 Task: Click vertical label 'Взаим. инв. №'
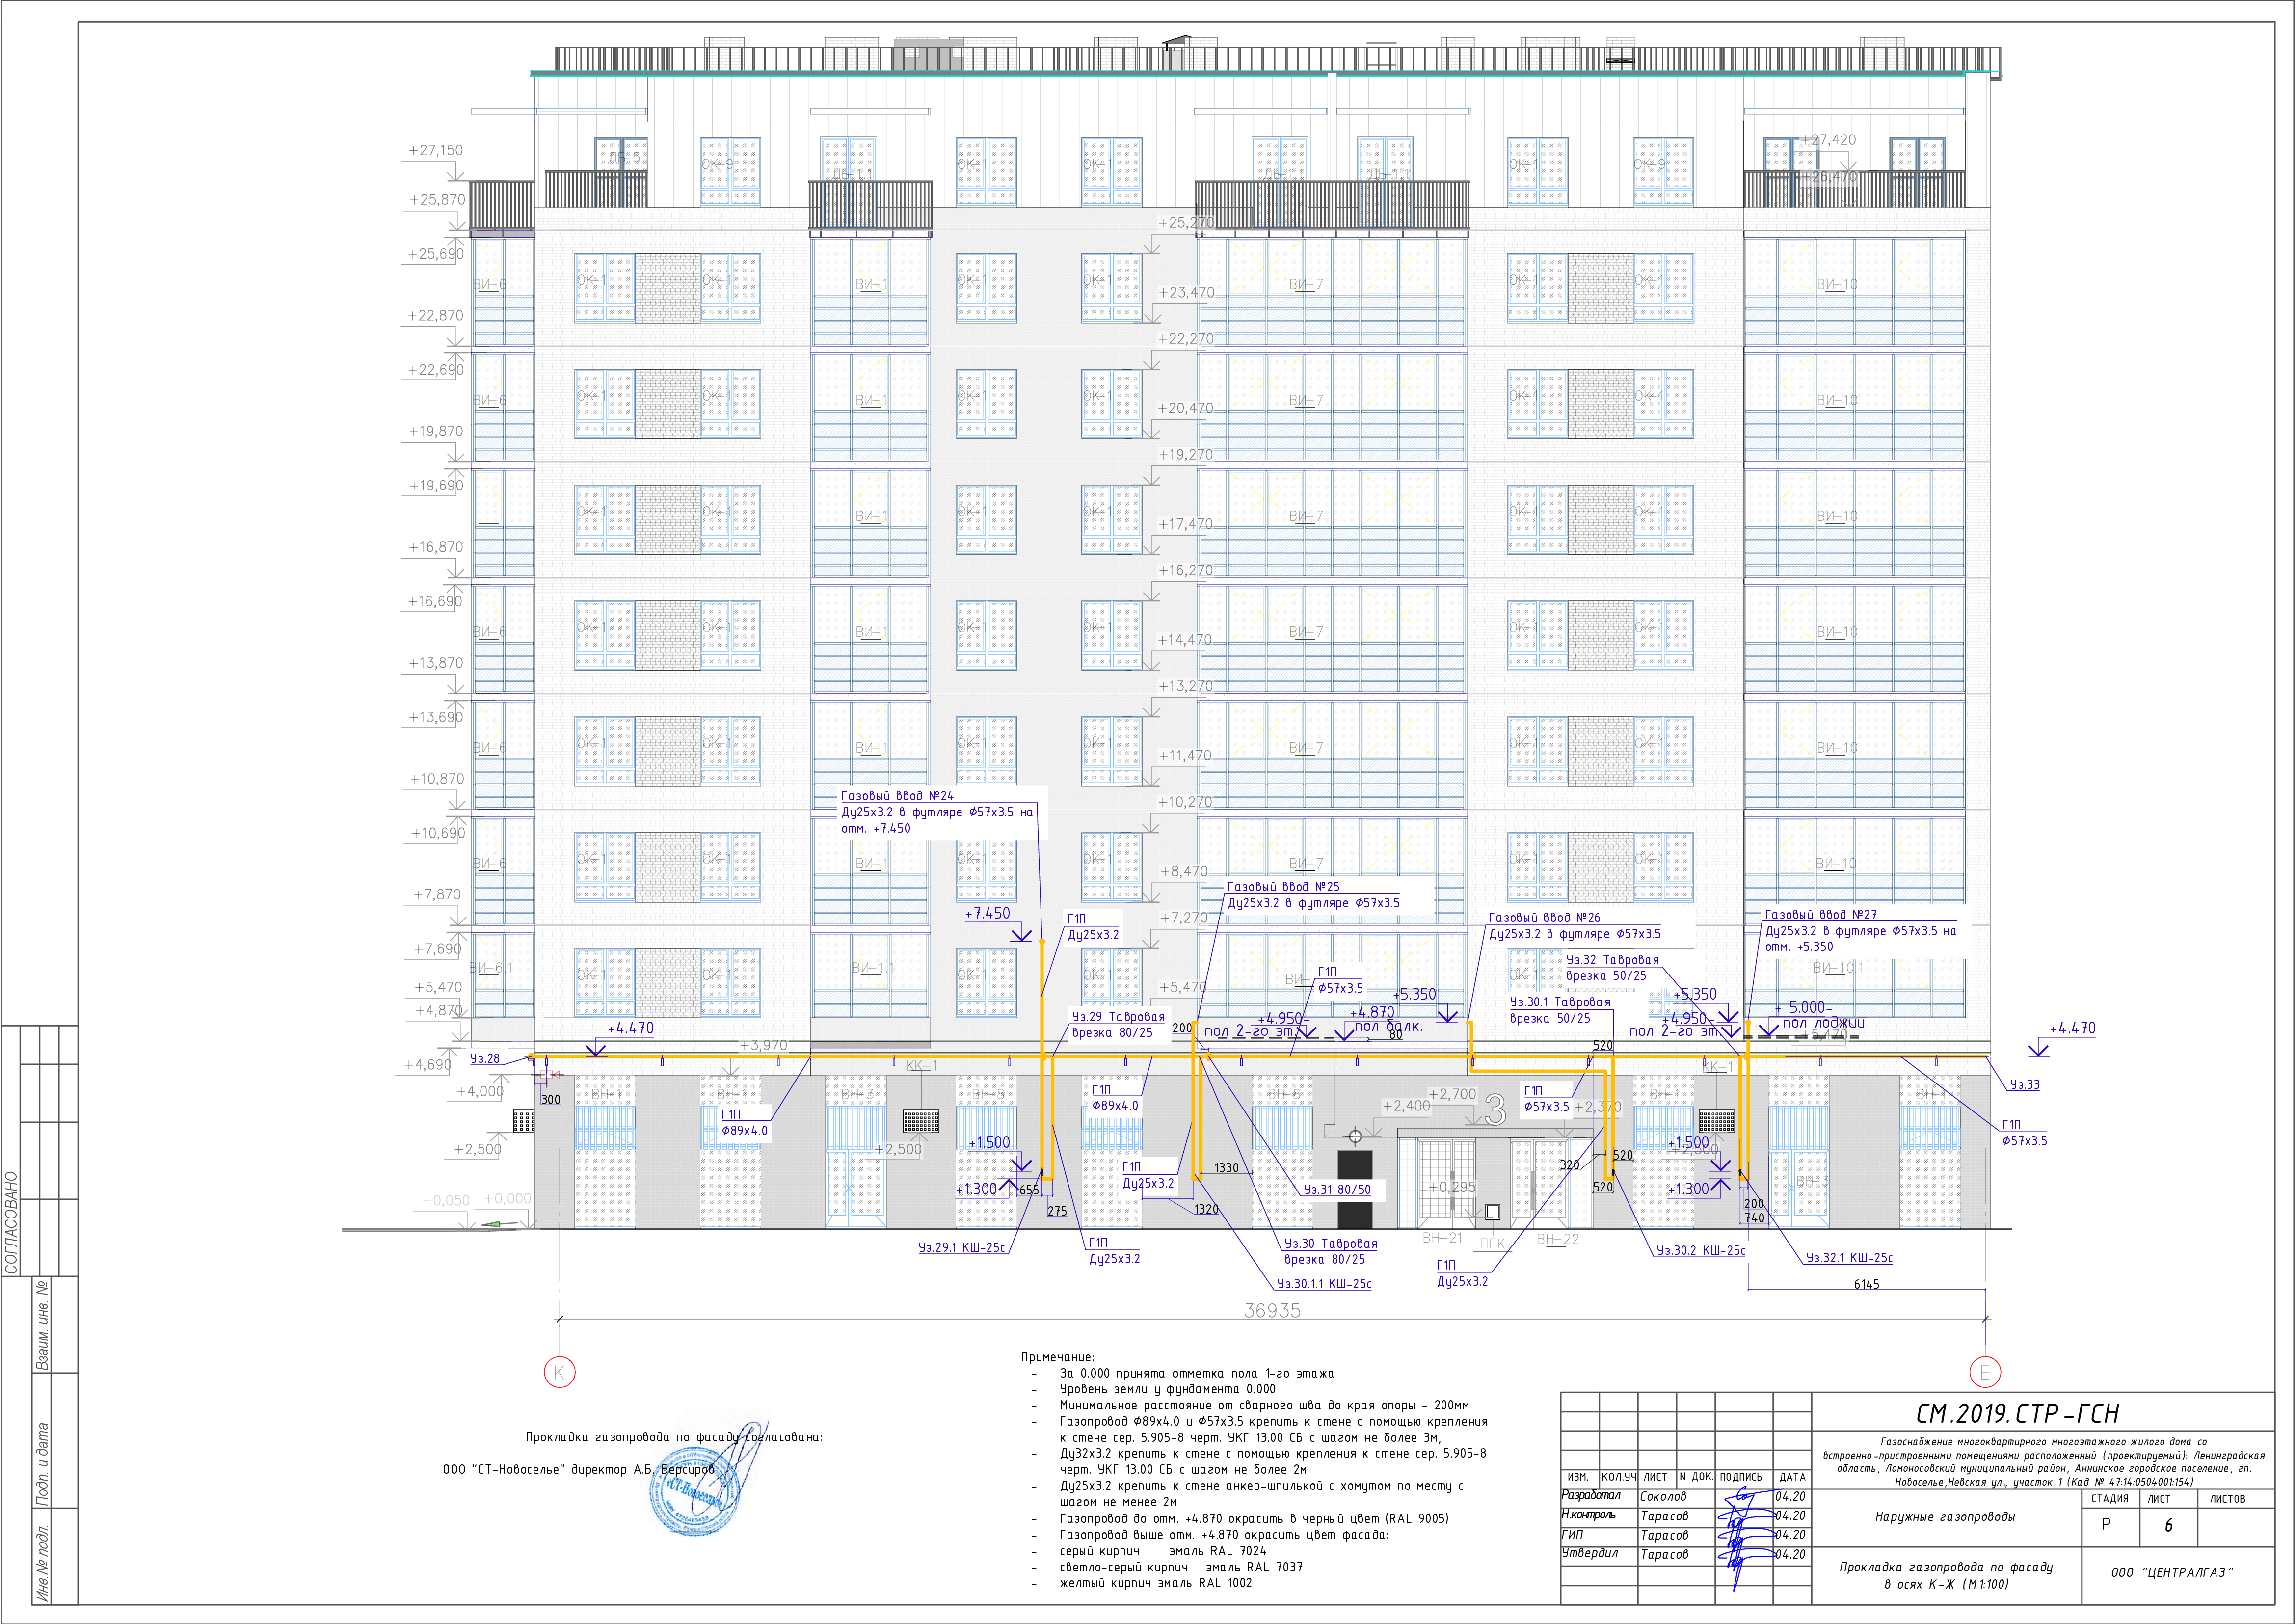[x=43, y=1325]
